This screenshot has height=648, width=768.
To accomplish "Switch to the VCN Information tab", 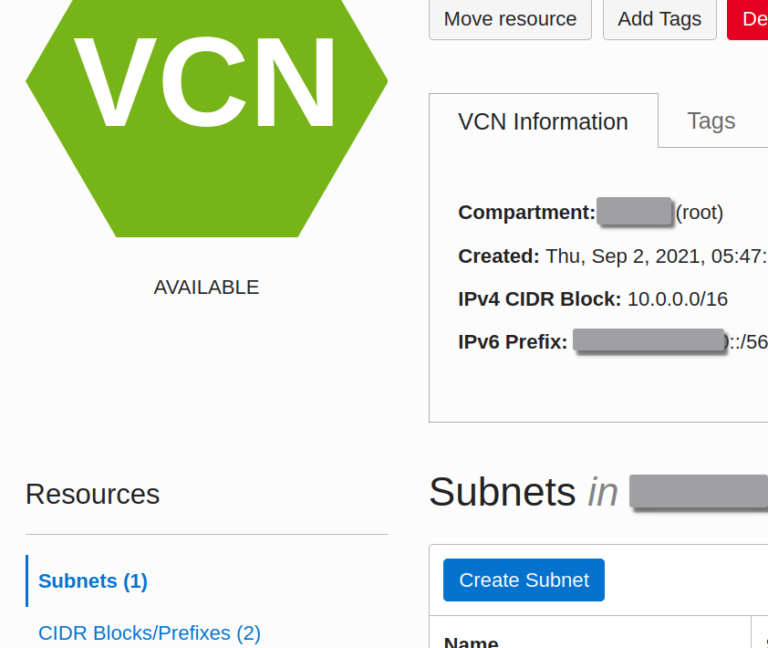I will pyautogui.click(x=543, y=121).
